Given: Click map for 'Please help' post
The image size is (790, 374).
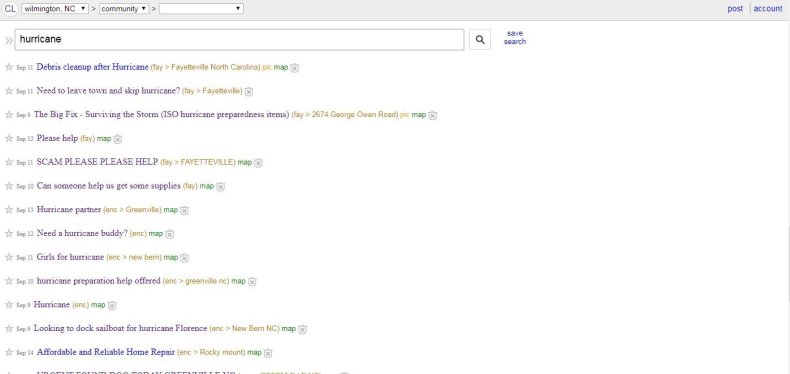Looking at the screenshot, I should tap(104, 138).
